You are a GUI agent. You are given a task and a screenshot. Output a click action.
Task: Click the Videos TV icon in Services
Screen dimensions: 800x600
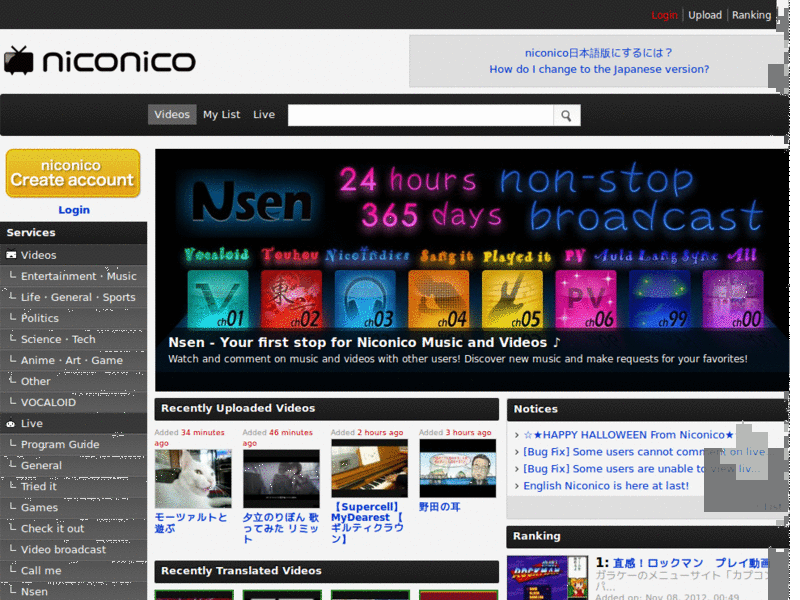tap(11, 255)
